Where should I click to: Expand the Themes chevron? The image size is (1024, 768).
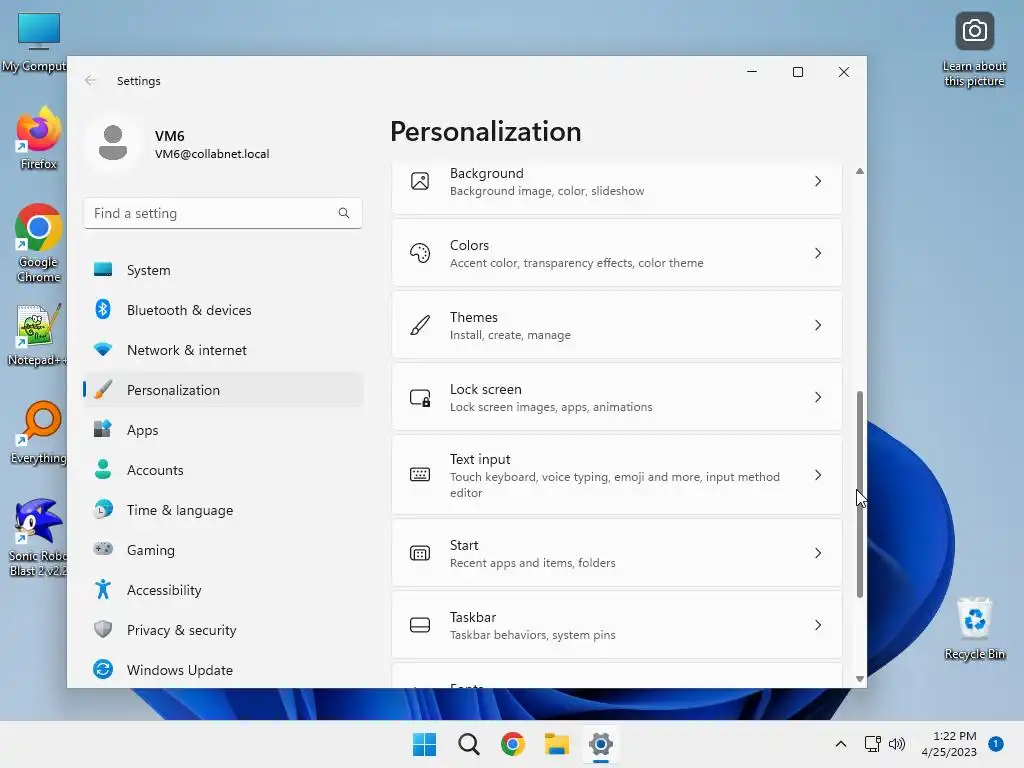pos(818,325)
